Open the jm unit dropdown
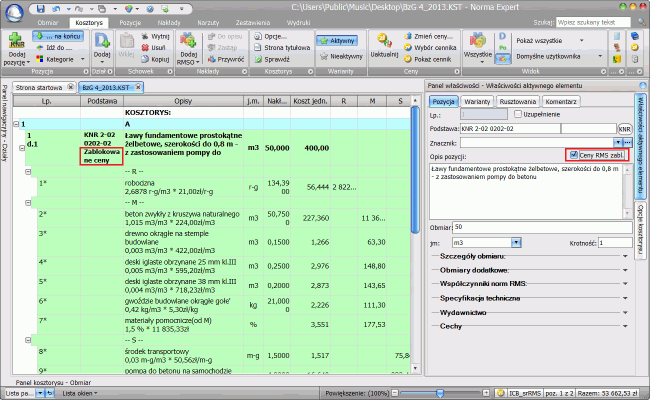Viewport: 650px width, 400px height. tap(516, 242)
